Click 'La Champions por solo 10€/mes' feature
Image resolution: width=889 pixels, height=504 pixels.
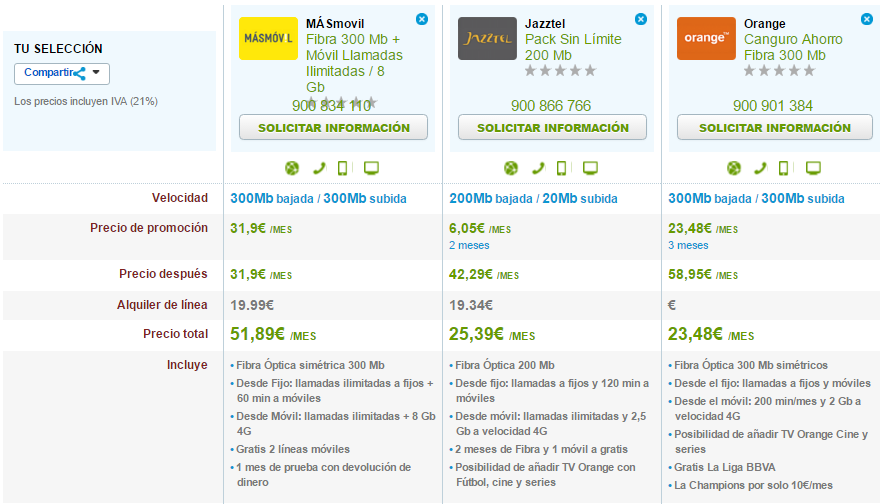pos(753,486)
